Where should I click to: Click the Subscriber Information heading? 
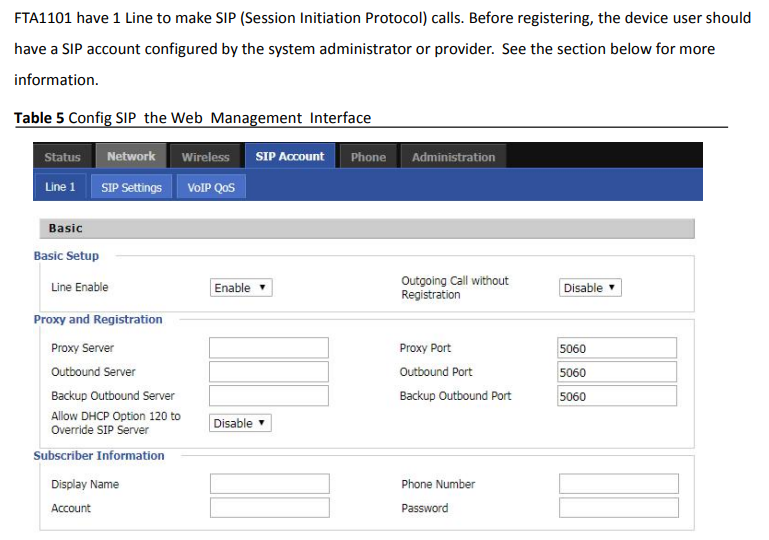pyautogui.click(x=99, y=456)
